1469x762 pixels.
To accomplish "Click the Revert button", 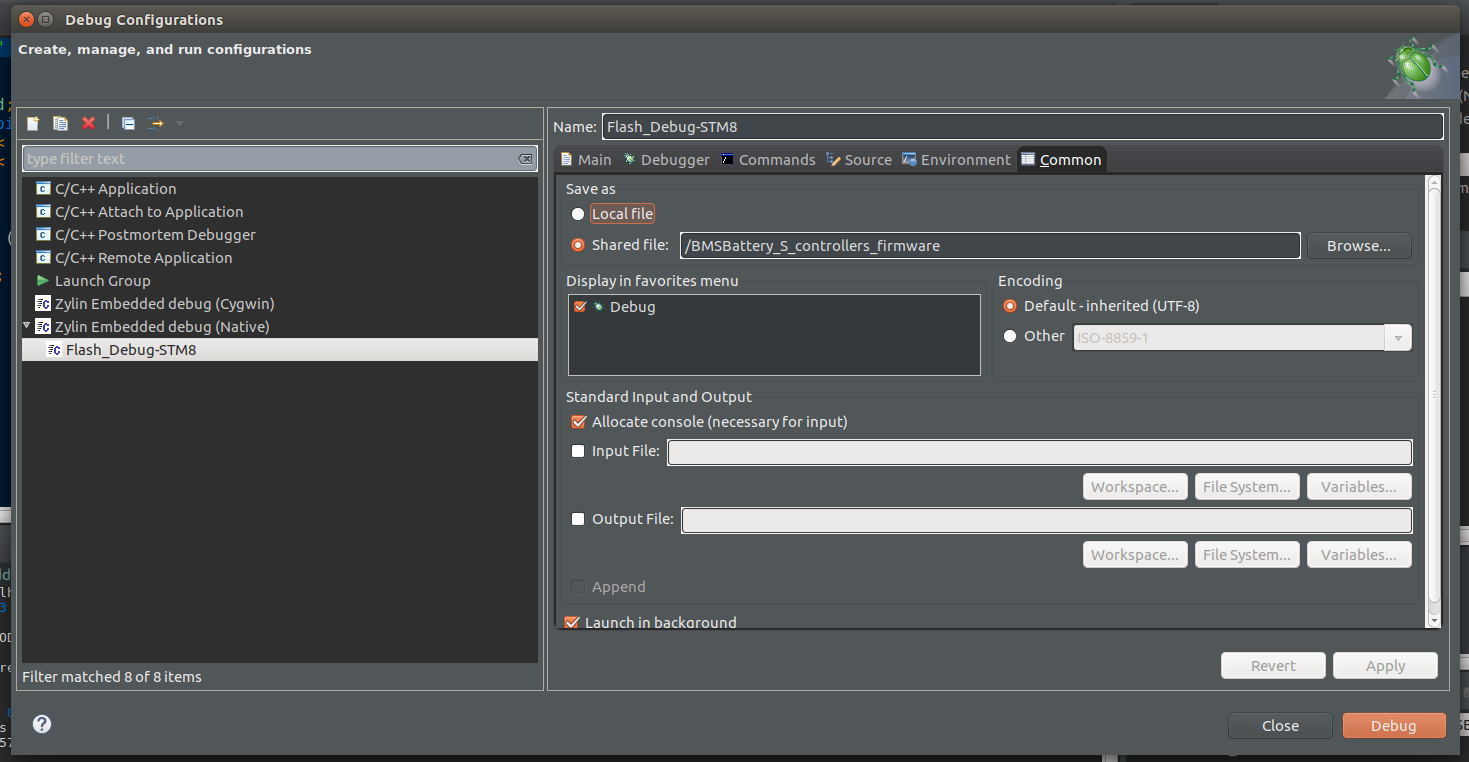I will (x=1273, y=666).
